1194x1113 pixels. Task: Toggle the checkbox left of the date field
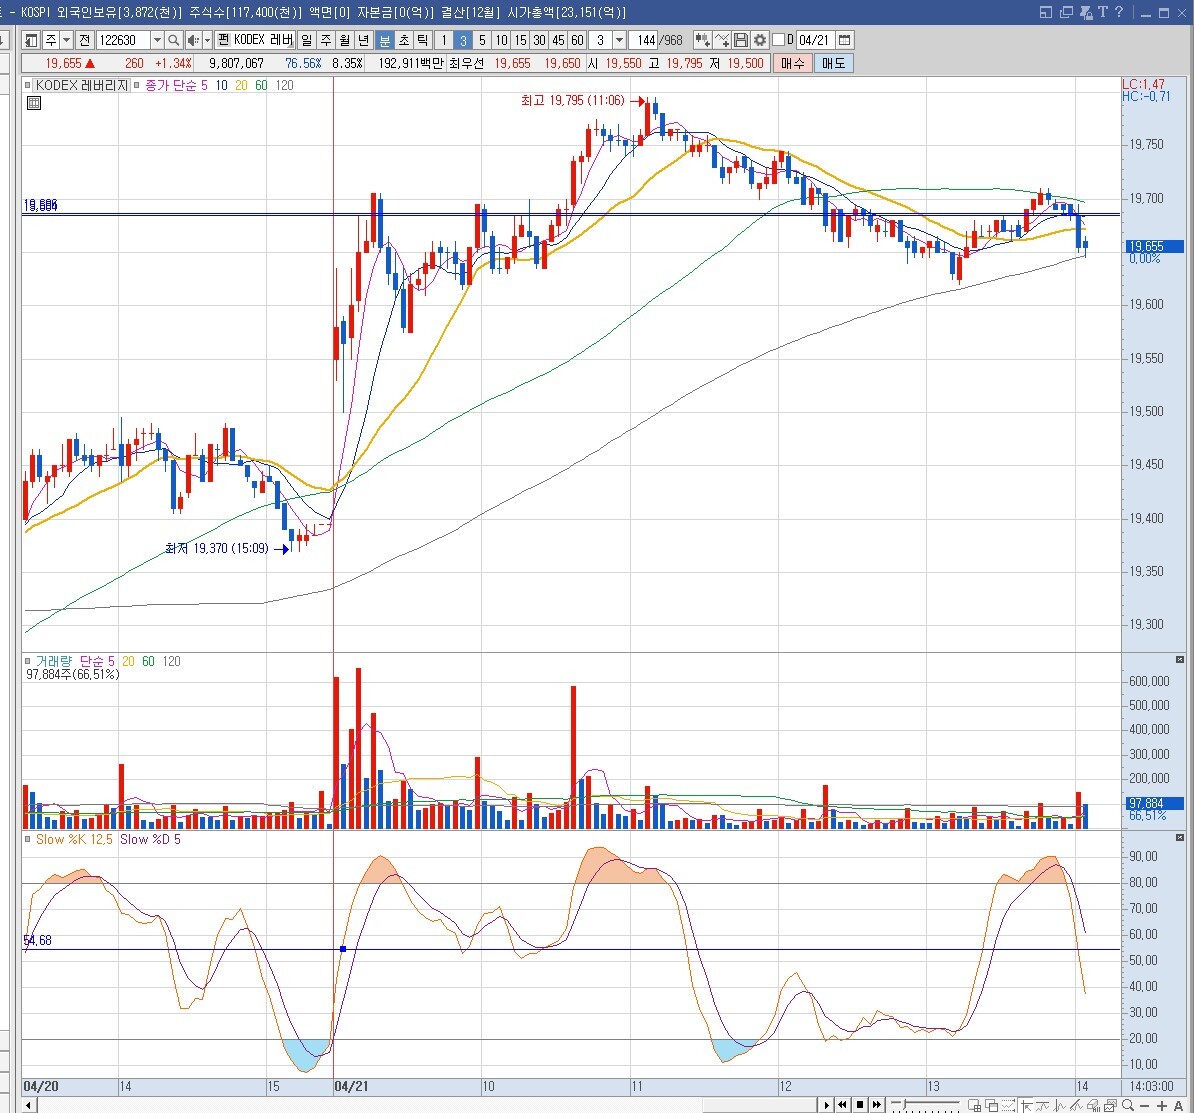tap(778, 40)
